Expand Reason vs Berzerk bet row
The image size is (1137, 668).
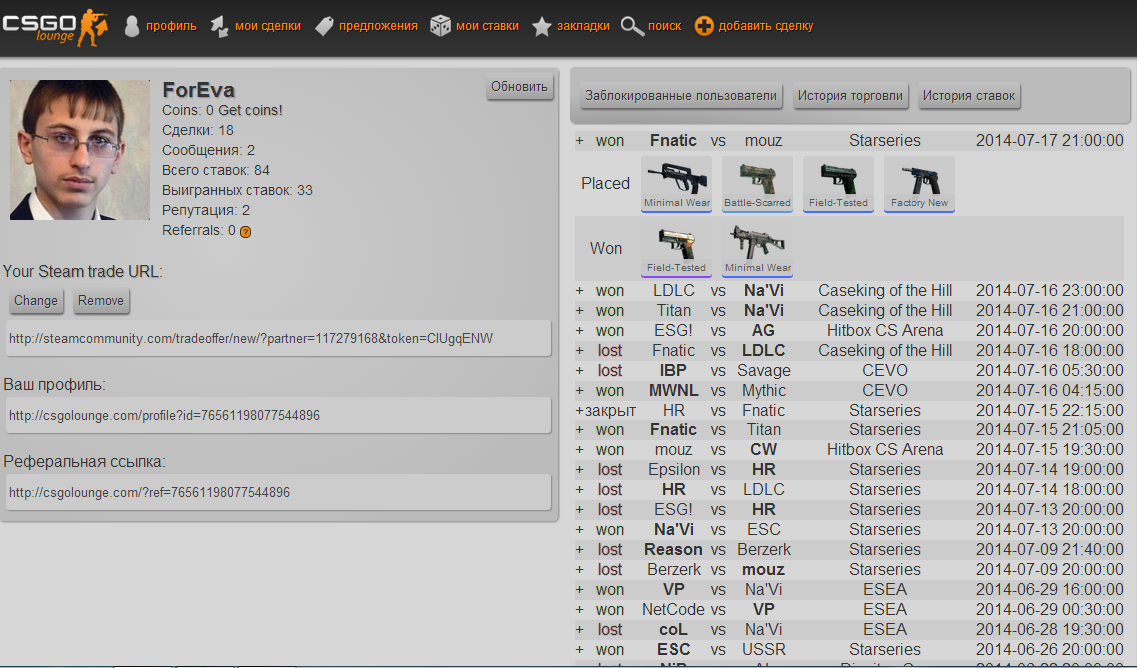579,550
